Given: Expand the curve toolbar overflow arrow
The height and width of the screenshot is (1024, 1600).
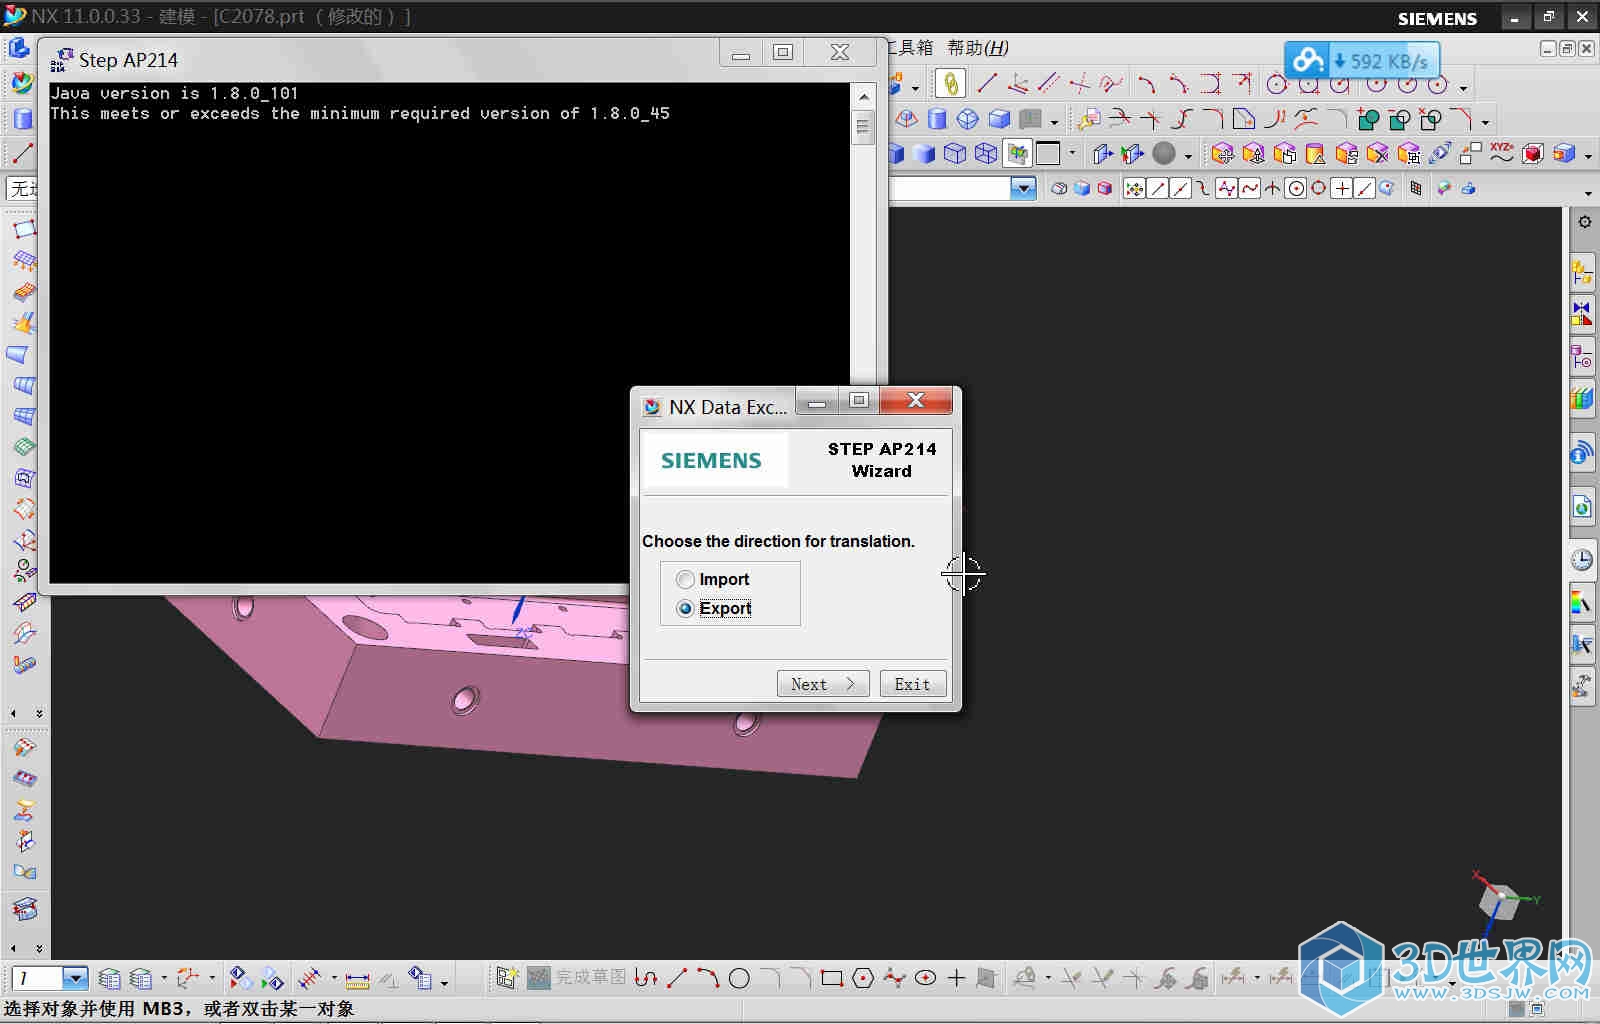Looking at the screenshot, I should pos(1463,88).
